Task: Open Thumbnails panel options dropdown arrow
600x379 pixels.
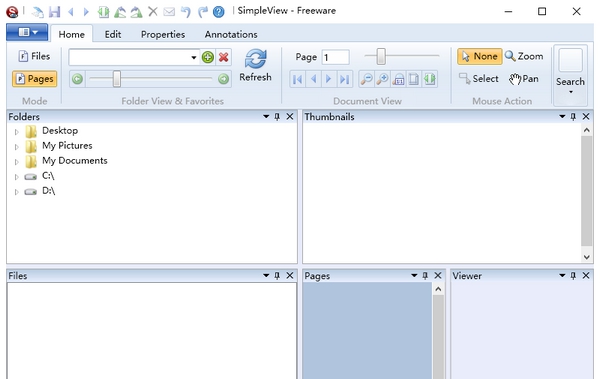Action: click(562, 116)
